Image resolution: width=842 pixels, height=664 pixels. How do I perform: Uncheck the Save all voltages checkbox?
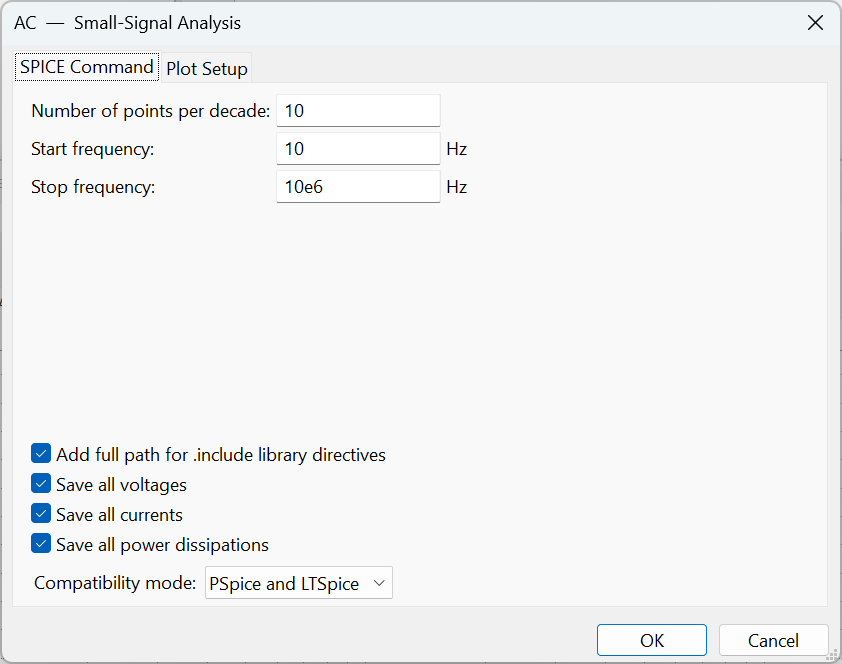coord(41,485)
